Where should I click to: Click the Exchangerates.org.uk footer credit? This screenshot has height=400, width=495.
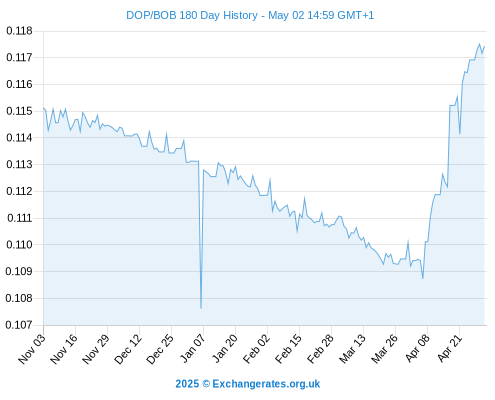[x=248, y=384]
